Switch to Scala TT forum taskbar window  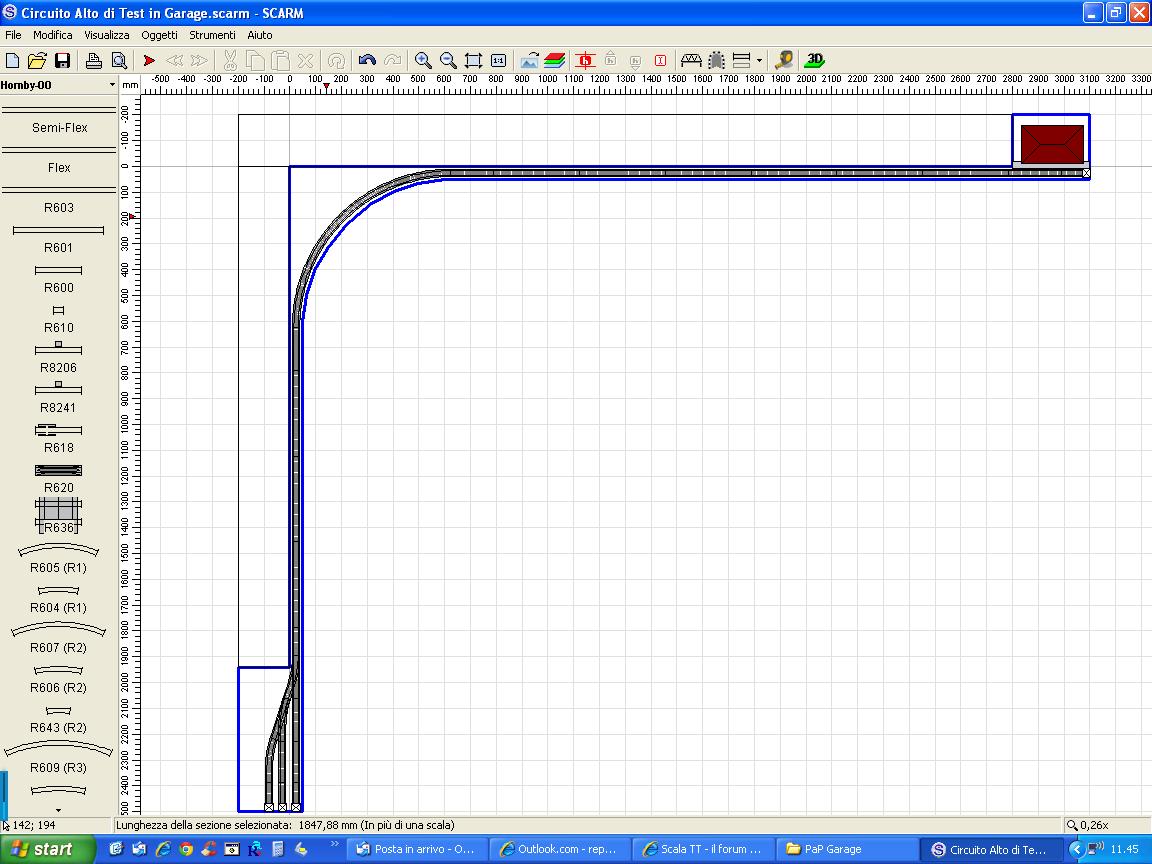click(703, 849)
